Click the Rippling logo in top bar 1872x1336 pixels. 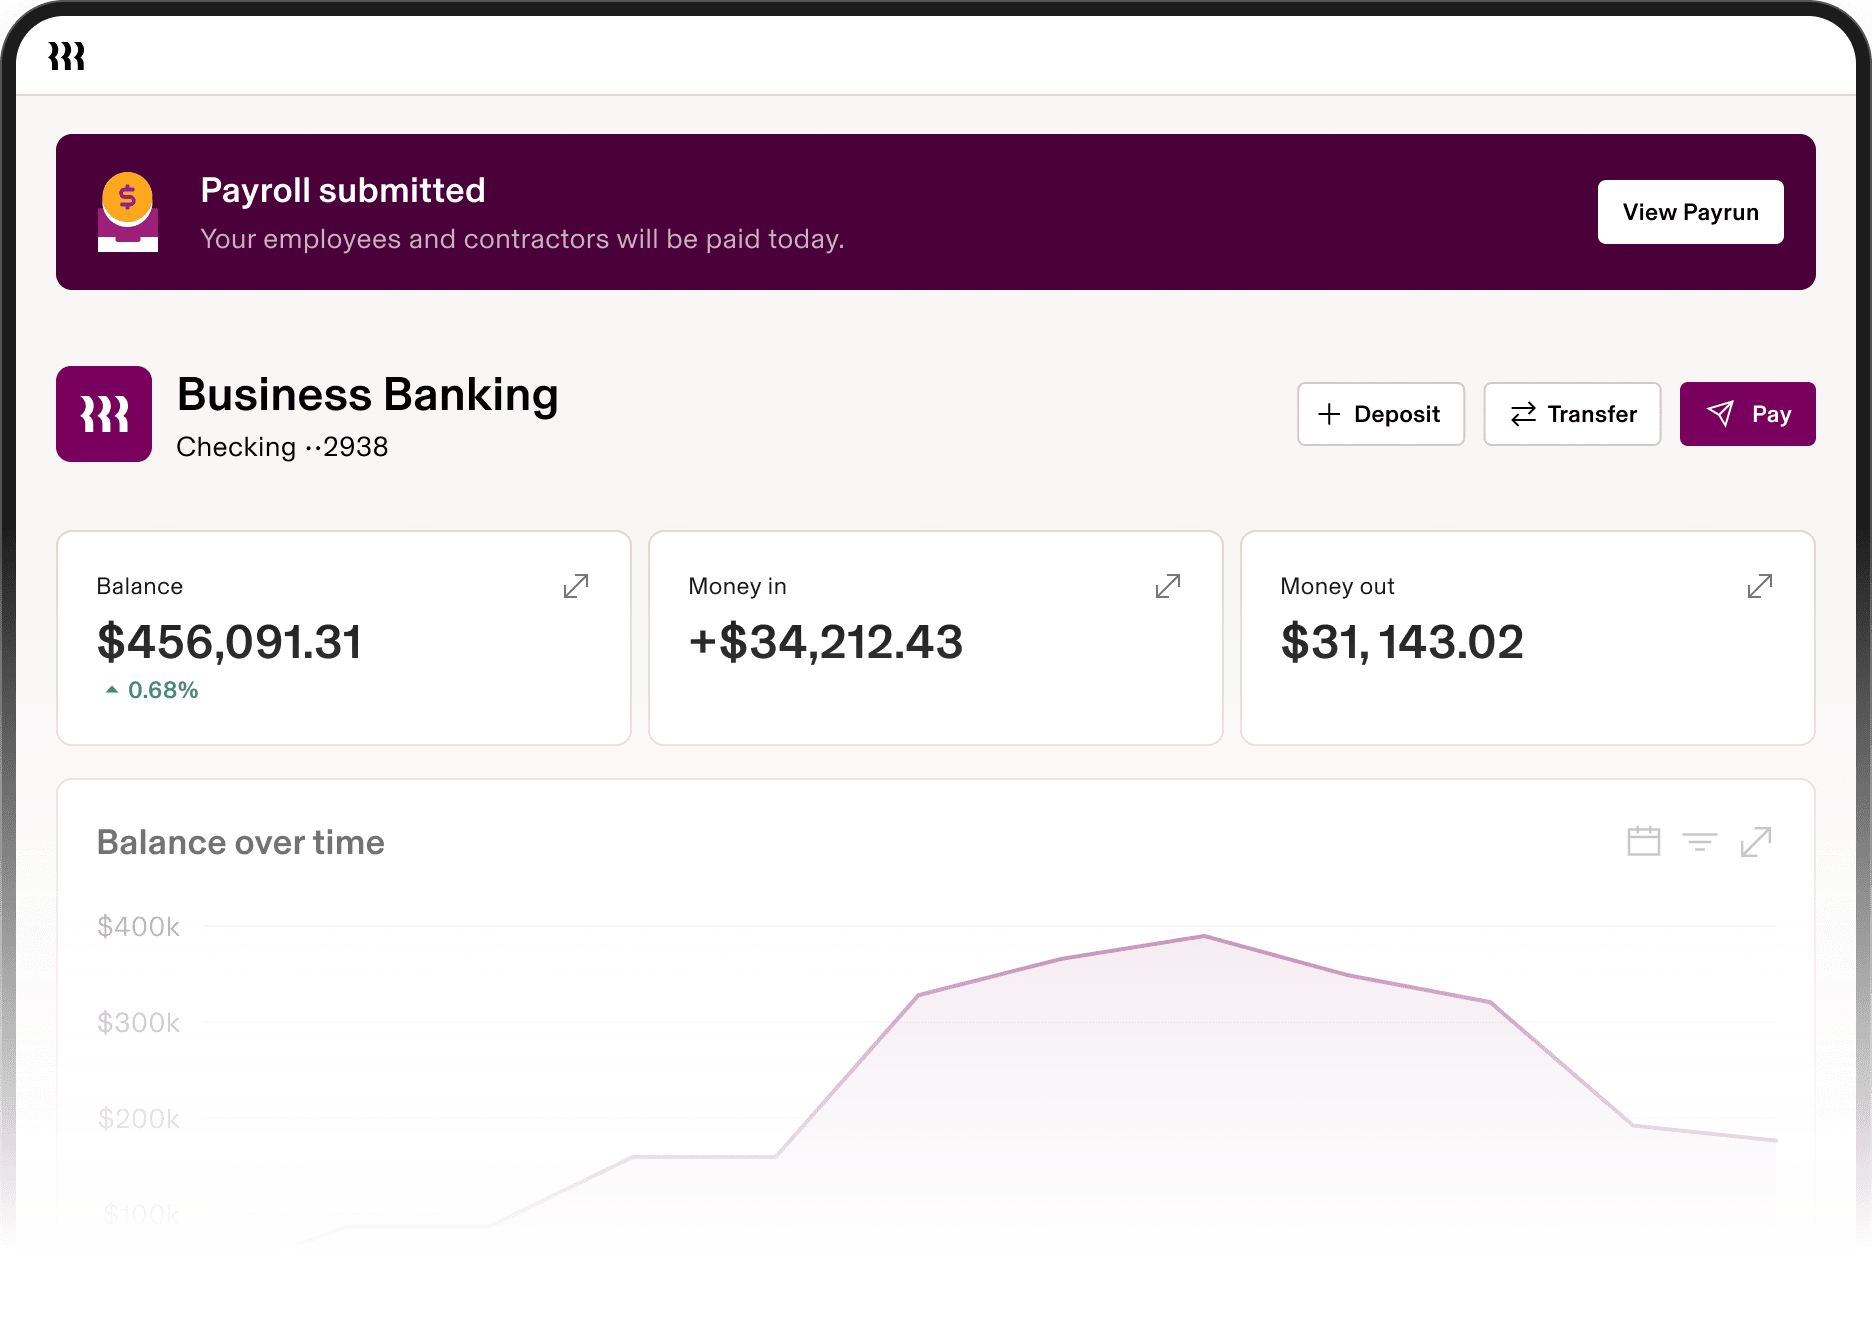point(66,56)
